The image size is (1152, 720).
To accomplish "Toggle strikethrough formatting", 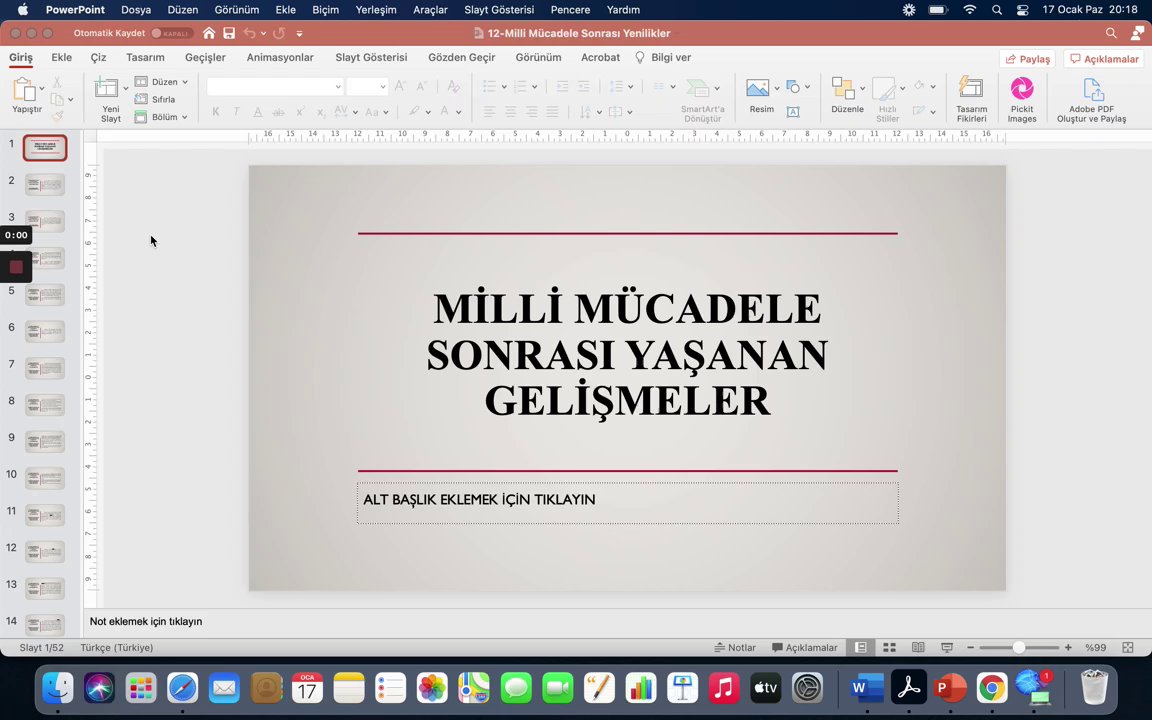I will 278,112.
